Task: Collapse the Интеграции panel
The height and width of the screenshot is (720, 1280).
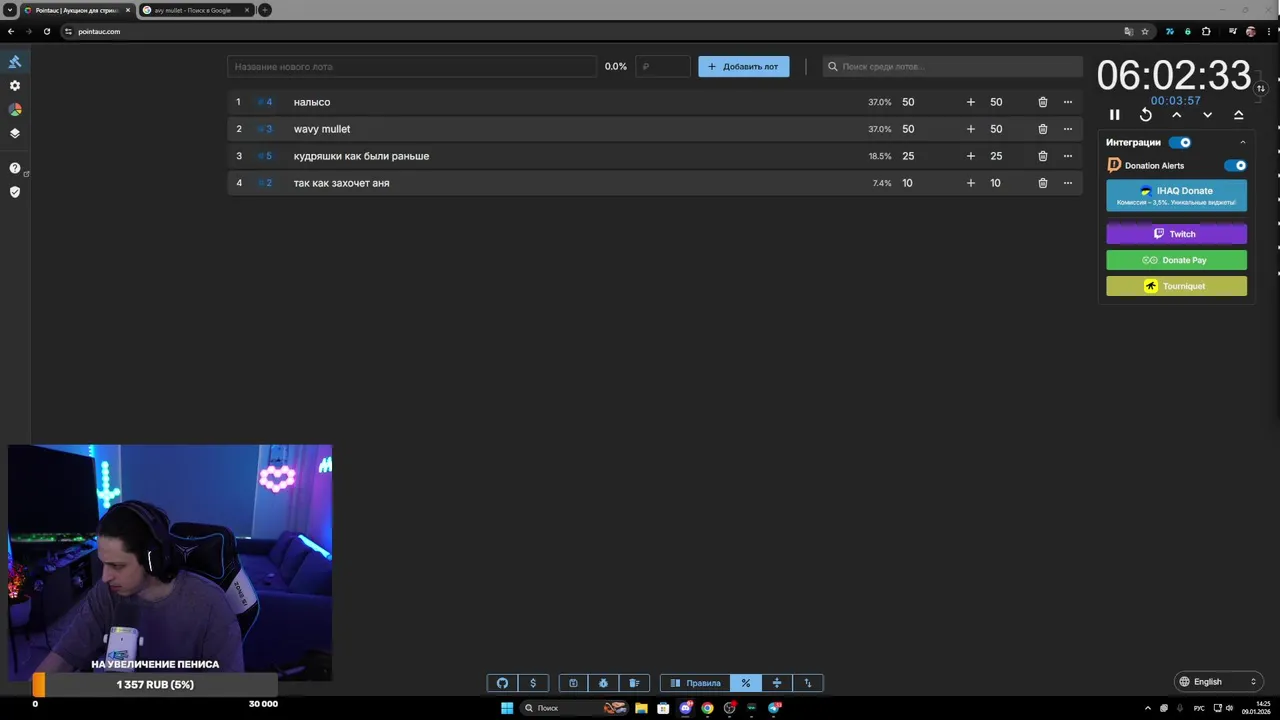Action: (1243, 142)
